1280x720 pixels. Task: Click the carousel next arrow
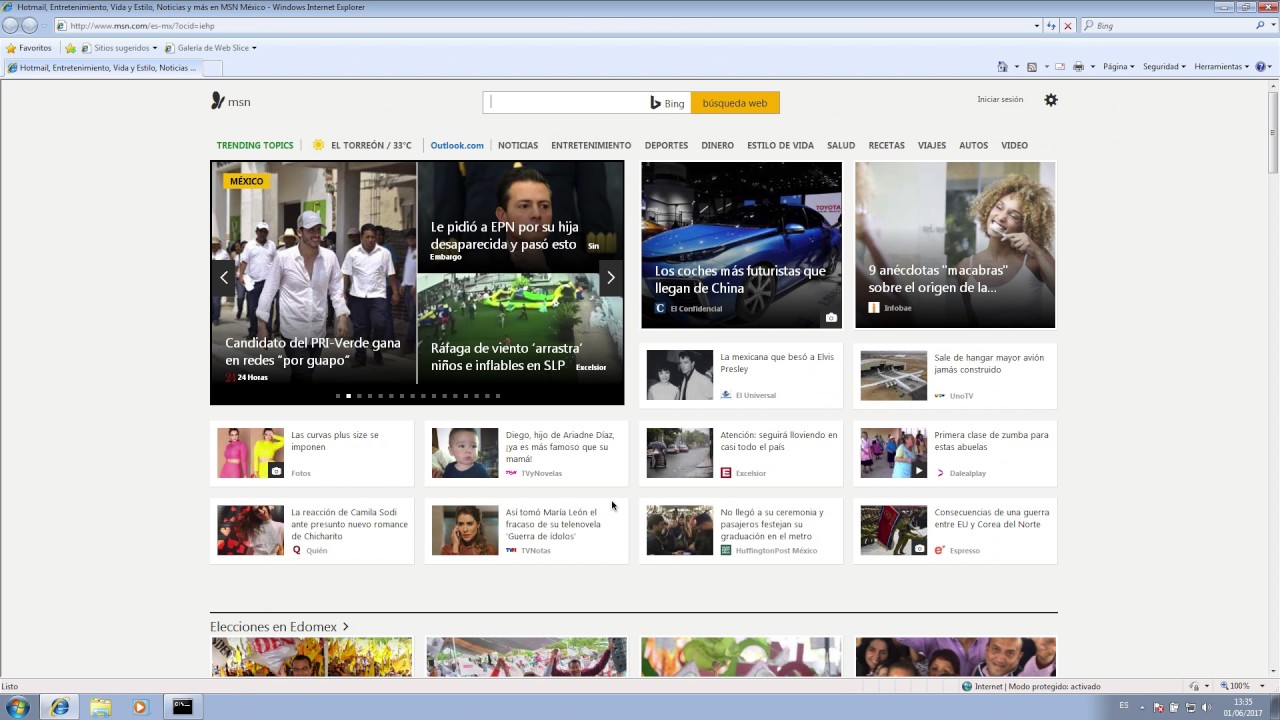tap(611, 277)
